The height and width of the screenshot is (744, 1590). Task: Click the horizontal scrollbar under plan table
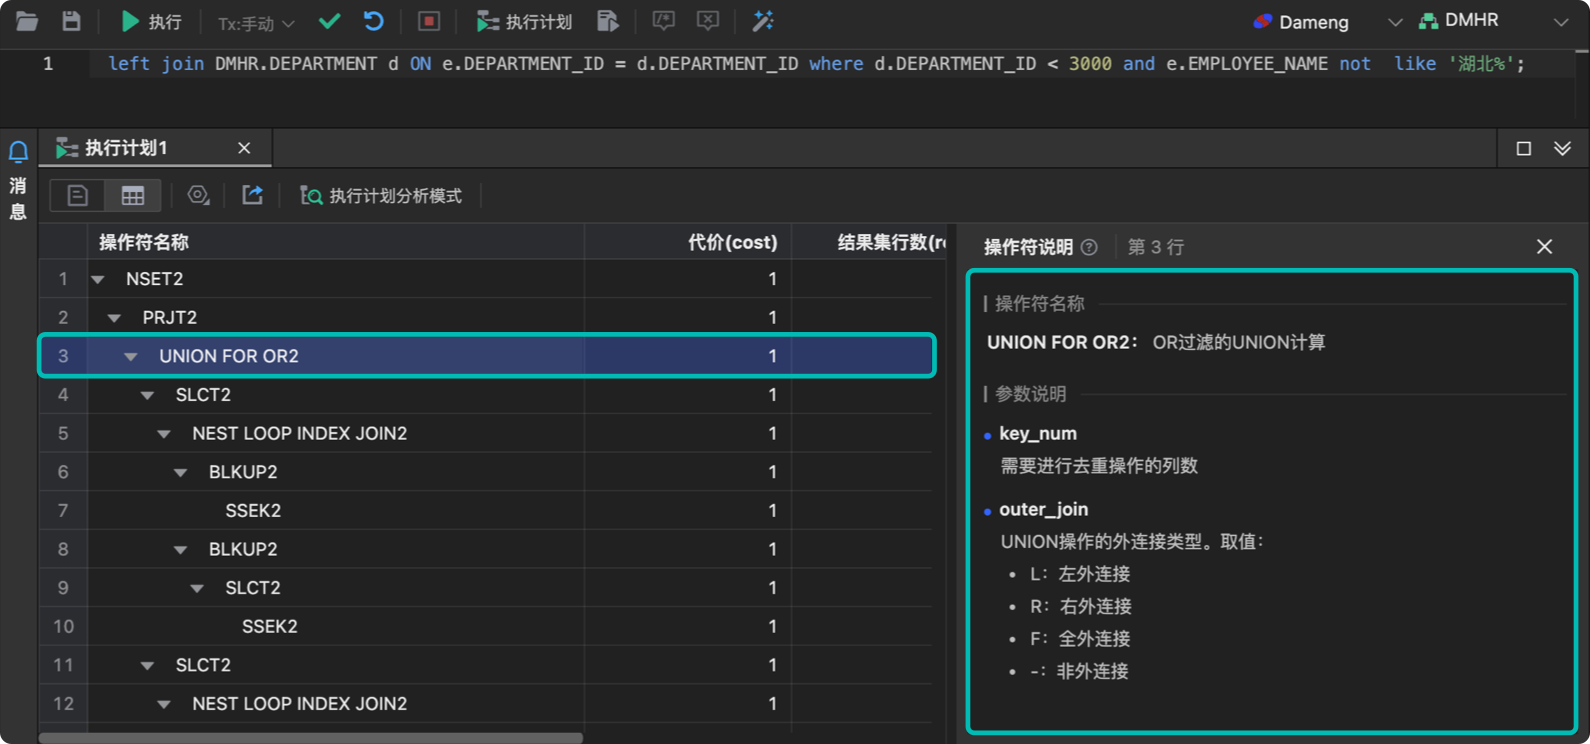tap(311, 738)
